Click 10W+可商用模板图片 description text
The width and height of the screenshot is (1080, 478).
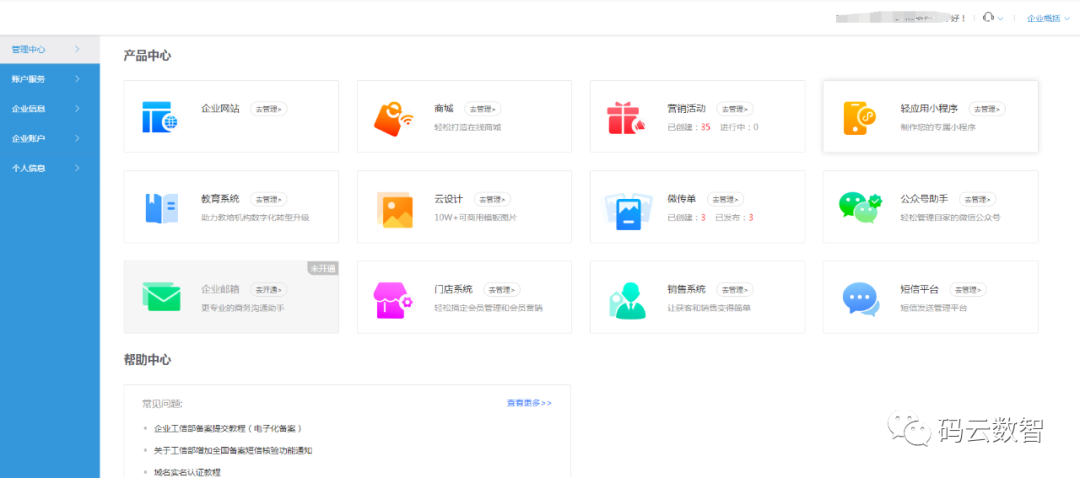tap(475, 218)
